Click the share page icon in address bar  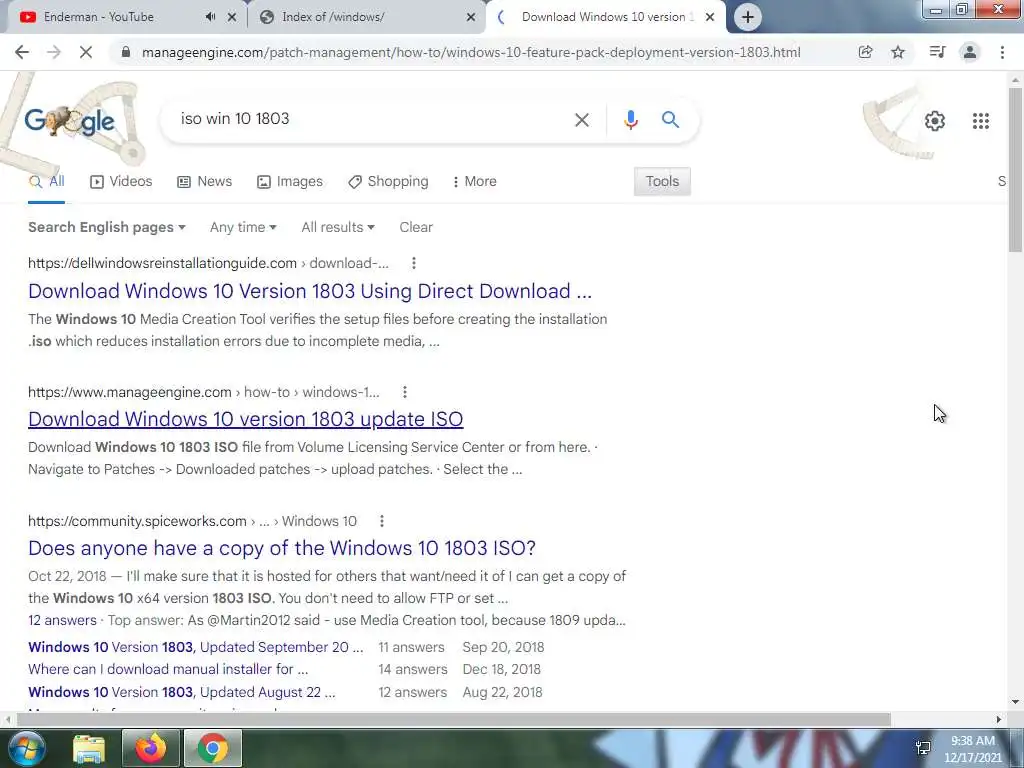point(865,52)
